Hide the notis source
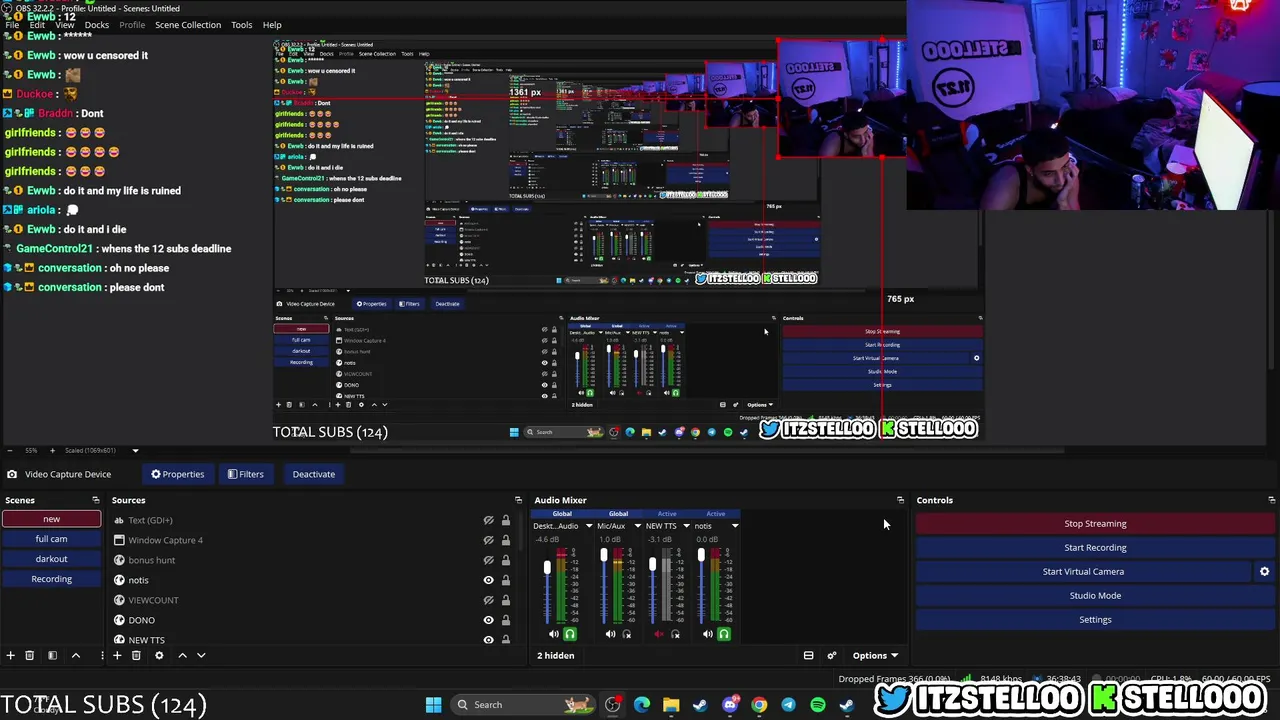 (489, 580)
